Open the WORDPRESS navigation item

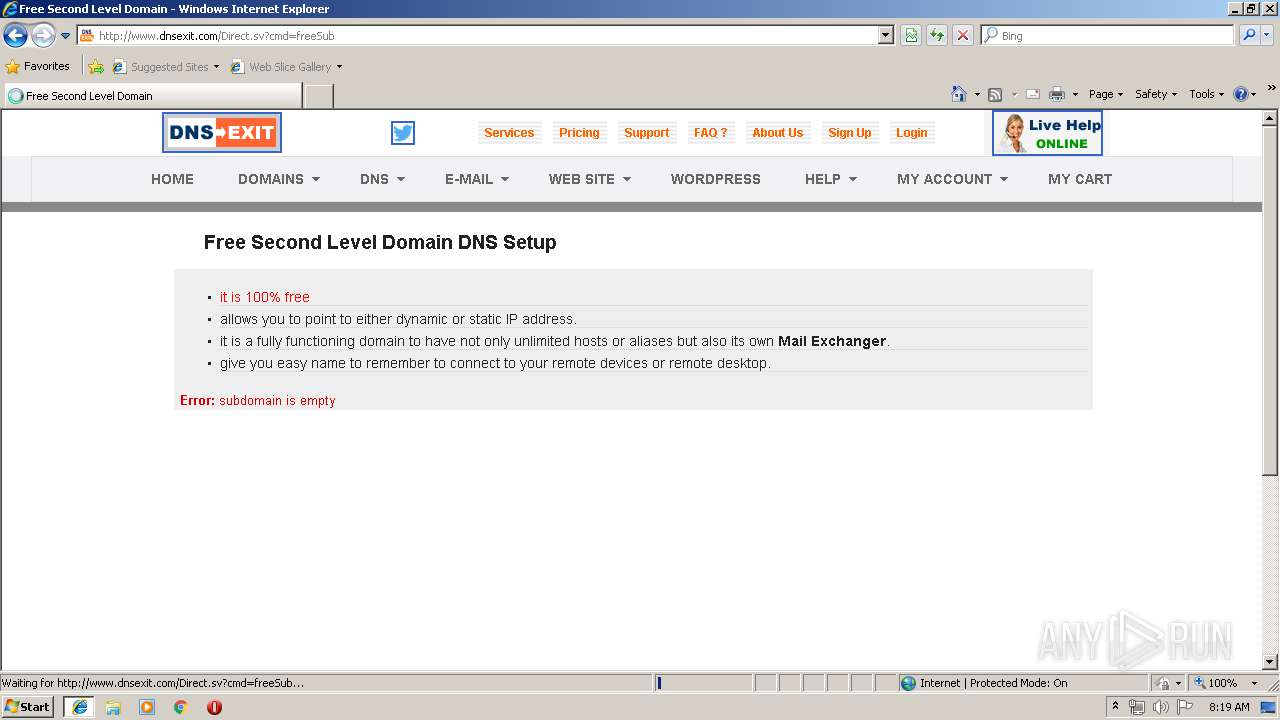pyautogui.click(x=716, y=179)
